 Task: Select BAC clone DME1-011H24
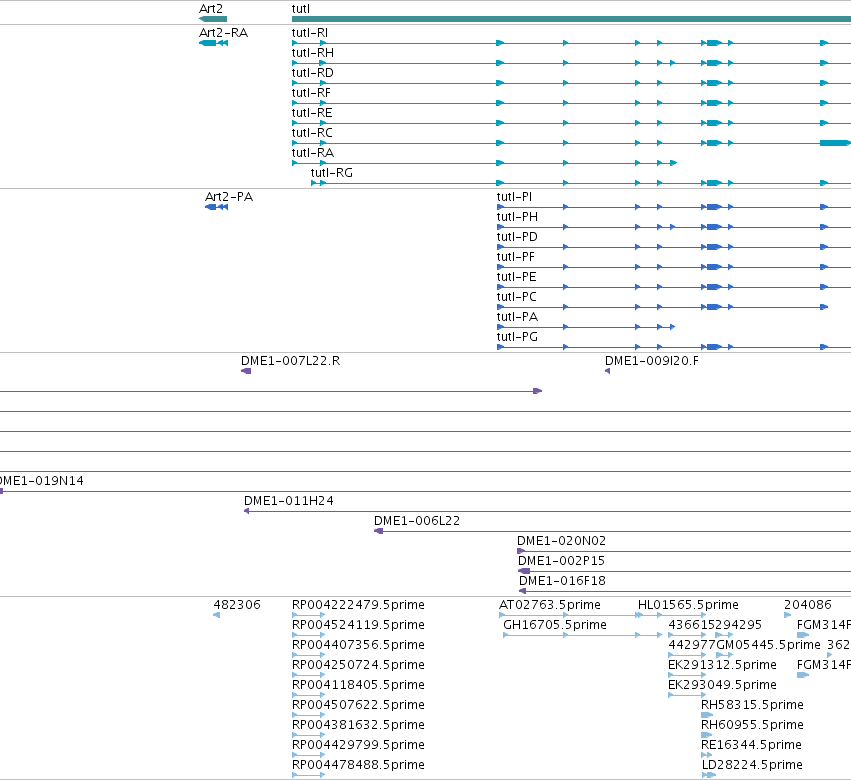click(289, 501)
